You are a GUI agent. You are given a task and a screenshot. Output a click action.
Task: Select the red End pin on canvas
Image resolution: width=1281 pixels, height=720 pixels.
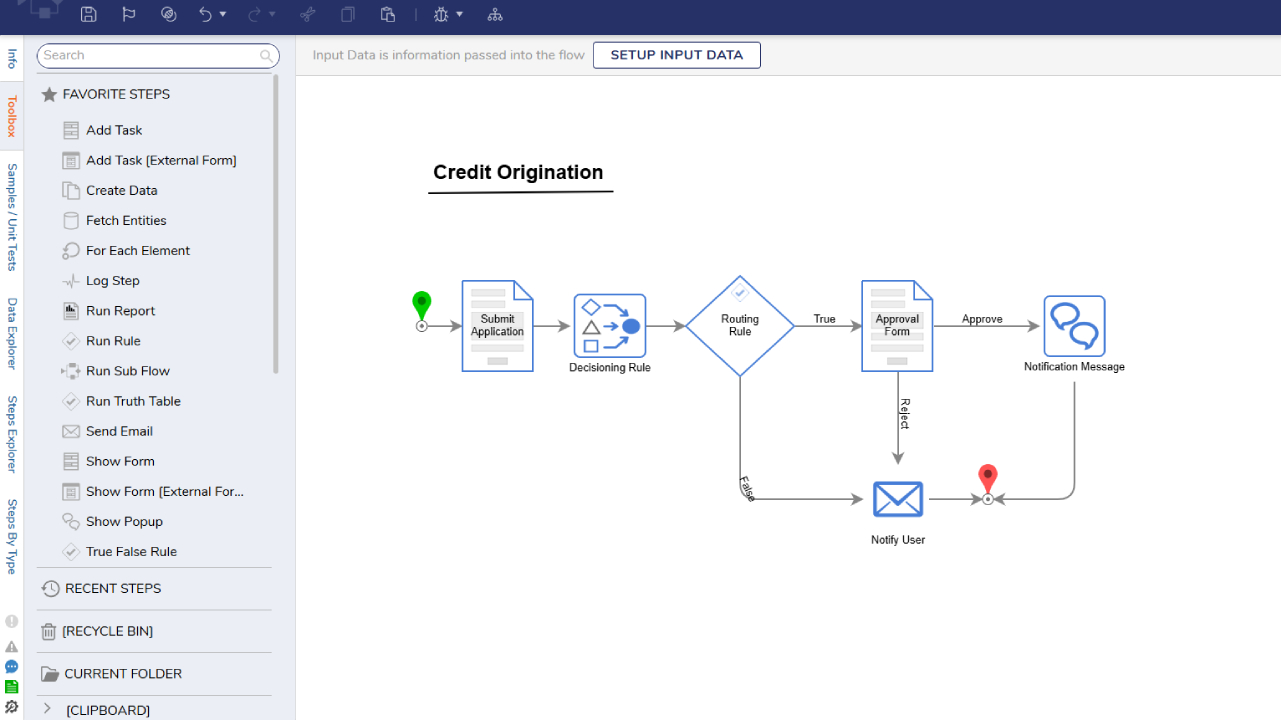click(x=988, y=484)
